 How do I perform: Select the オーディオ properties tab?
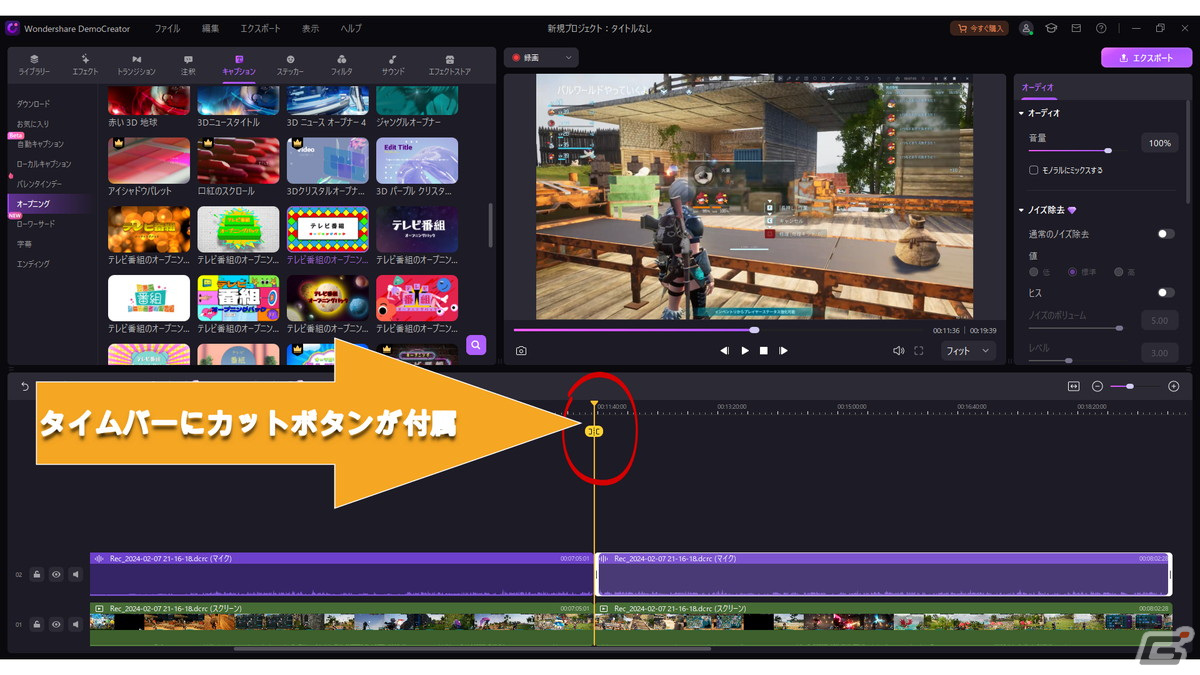(1037, 88)
